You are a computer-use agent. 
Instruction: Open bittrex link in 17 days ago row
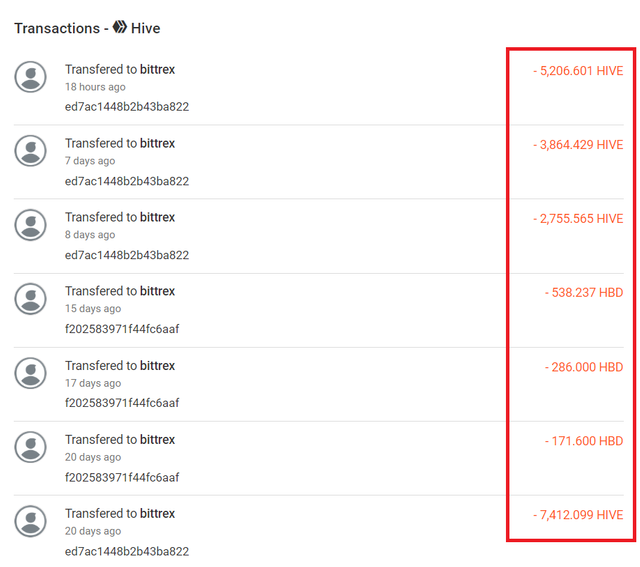click(157, 365)
